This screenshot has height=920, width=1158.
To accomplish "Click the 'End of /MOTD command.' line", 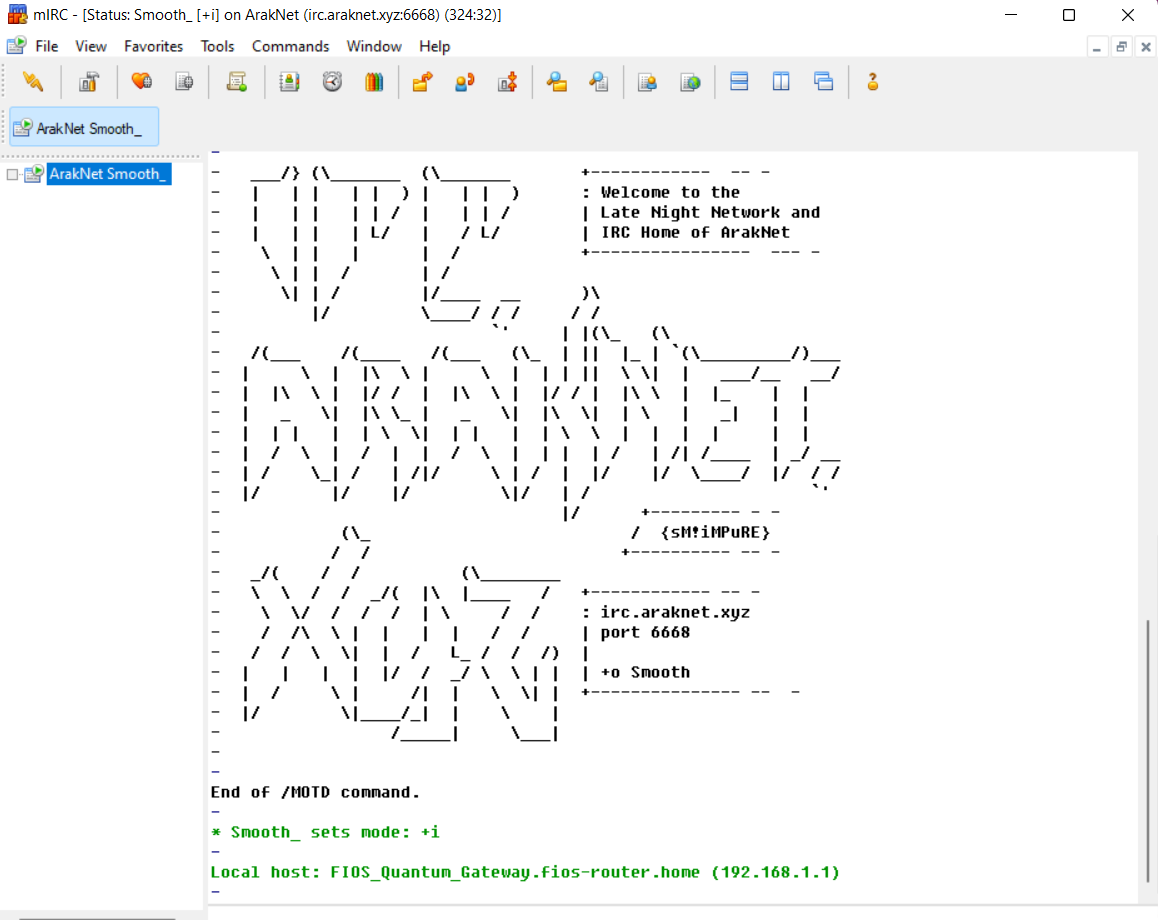I will click(315, 792).
